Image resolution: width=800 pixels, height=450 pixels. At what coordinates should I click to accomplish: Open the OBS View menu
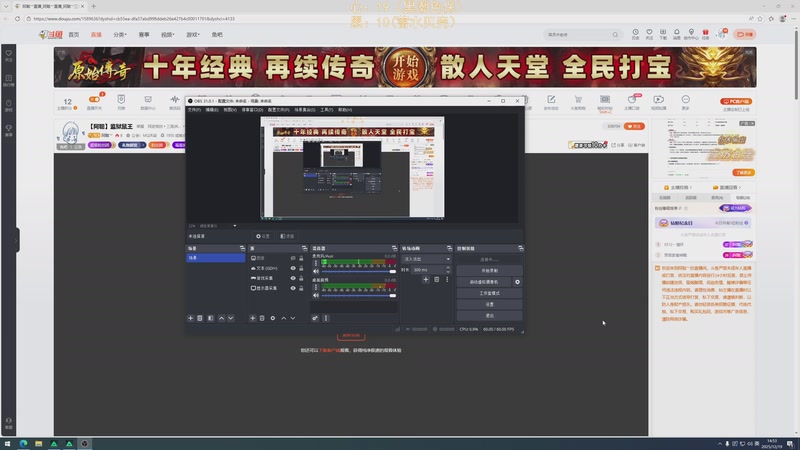click(x=230, y=110)
